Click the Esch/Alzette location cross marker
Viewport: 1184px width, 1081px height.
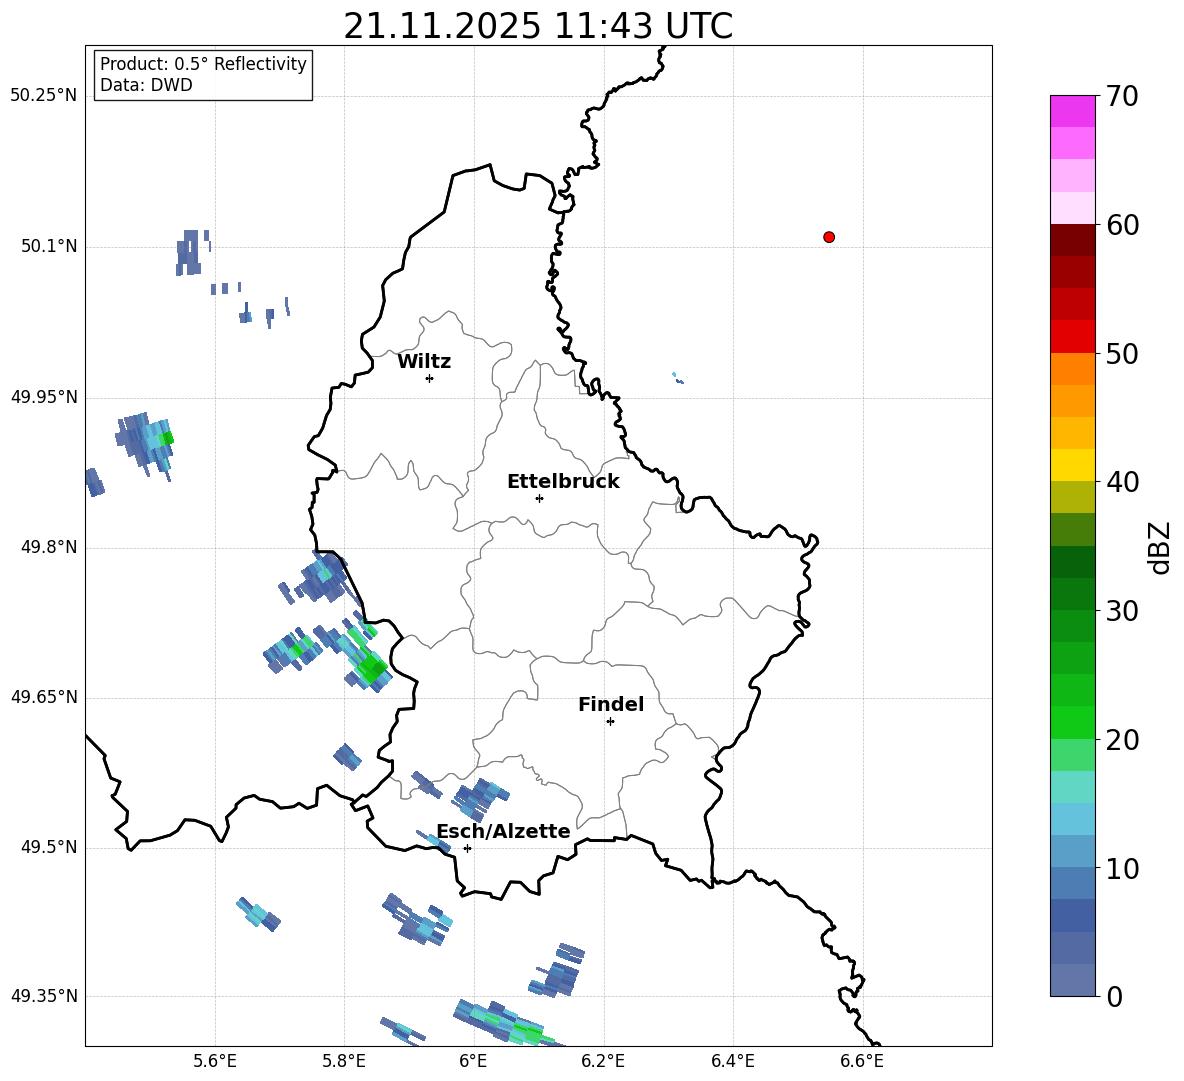pos(467,848)
